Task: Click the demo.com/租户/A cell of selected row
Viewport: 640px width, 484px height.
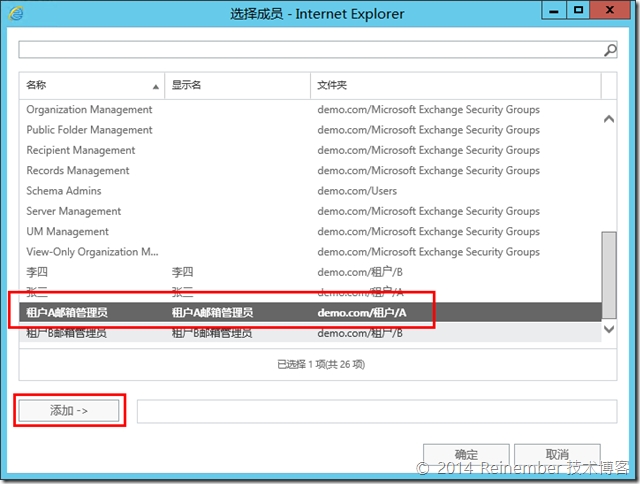Action: click(362, 313)
